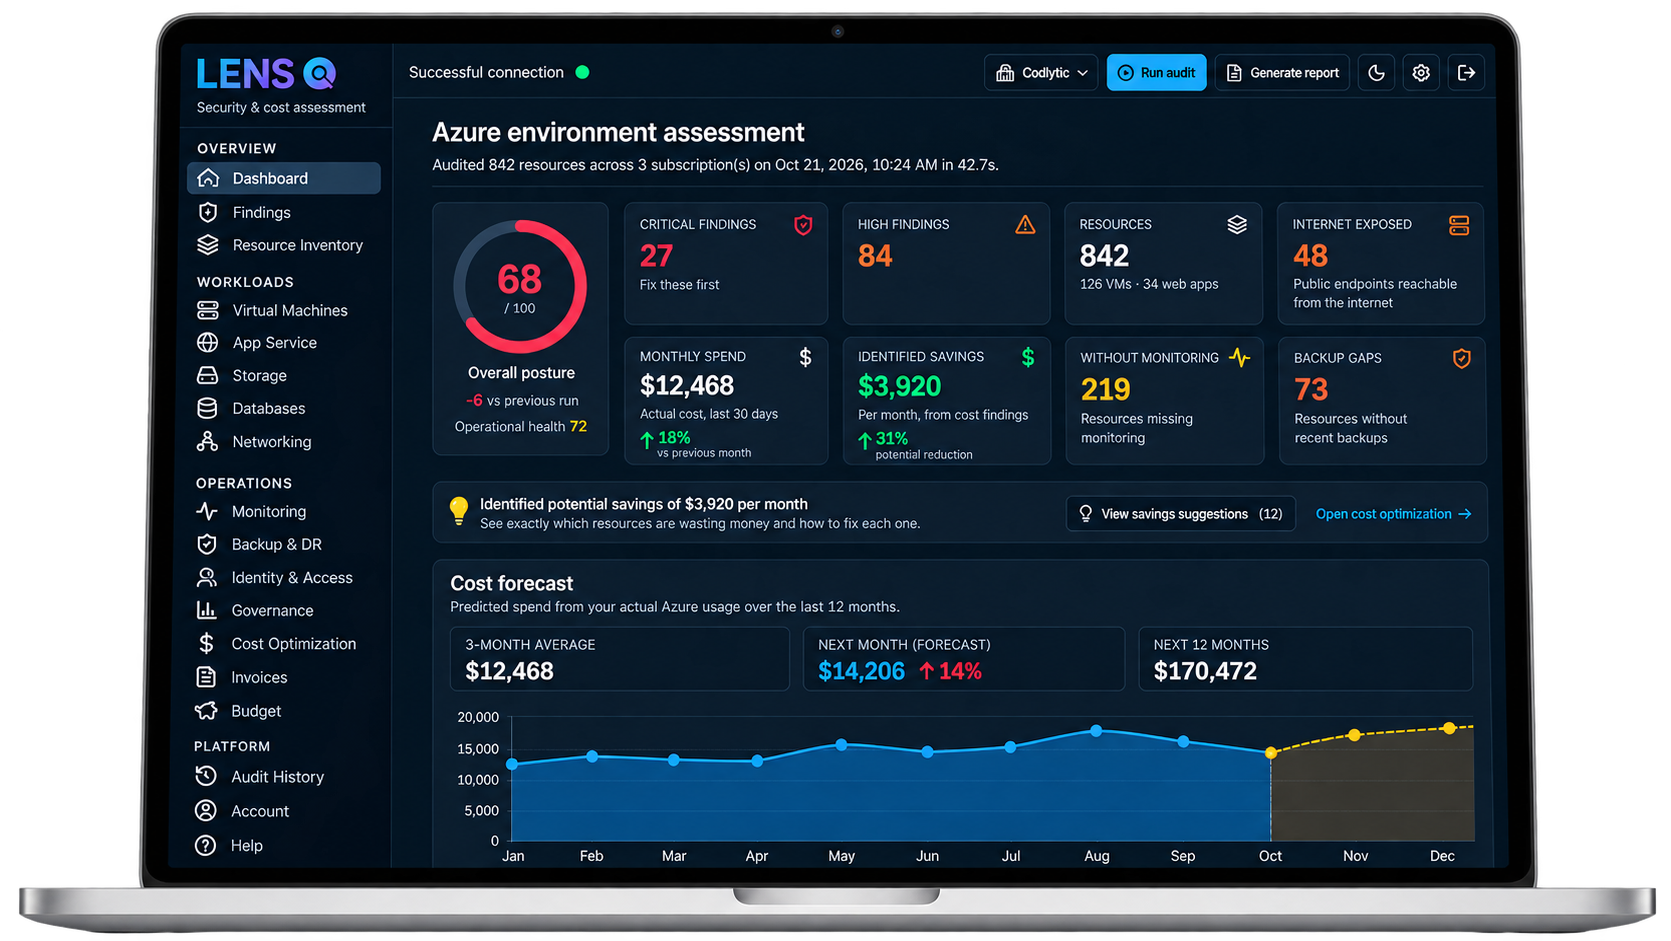
Task: Click the Oct forecast boundary point on chart
Action: tap(1271, 753)
